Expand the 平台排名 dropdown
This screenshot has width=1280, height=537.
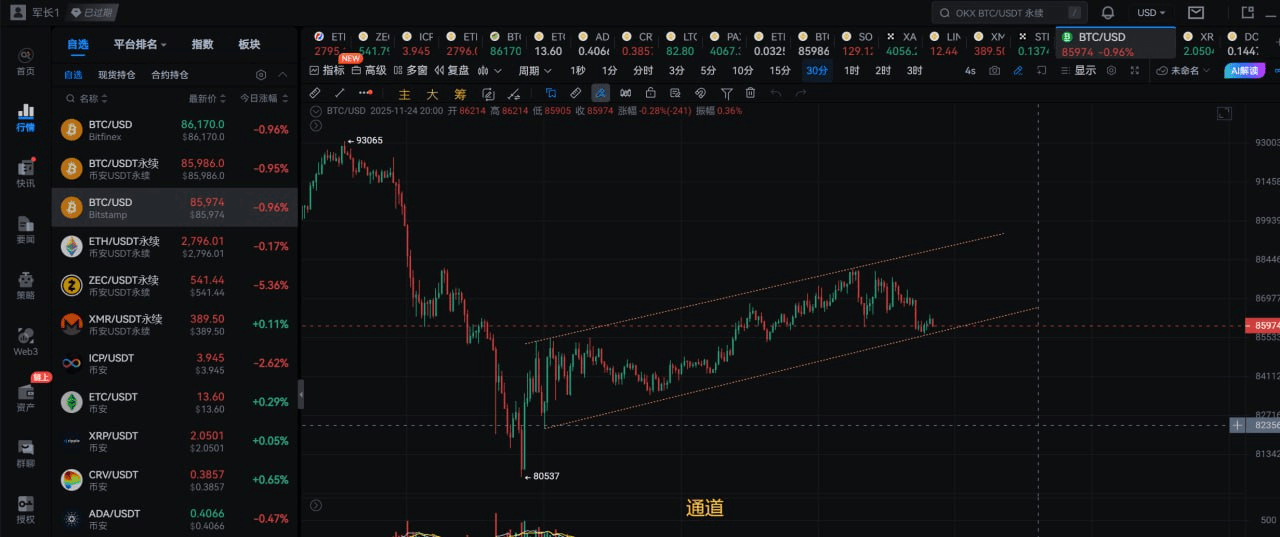(140, 44)
